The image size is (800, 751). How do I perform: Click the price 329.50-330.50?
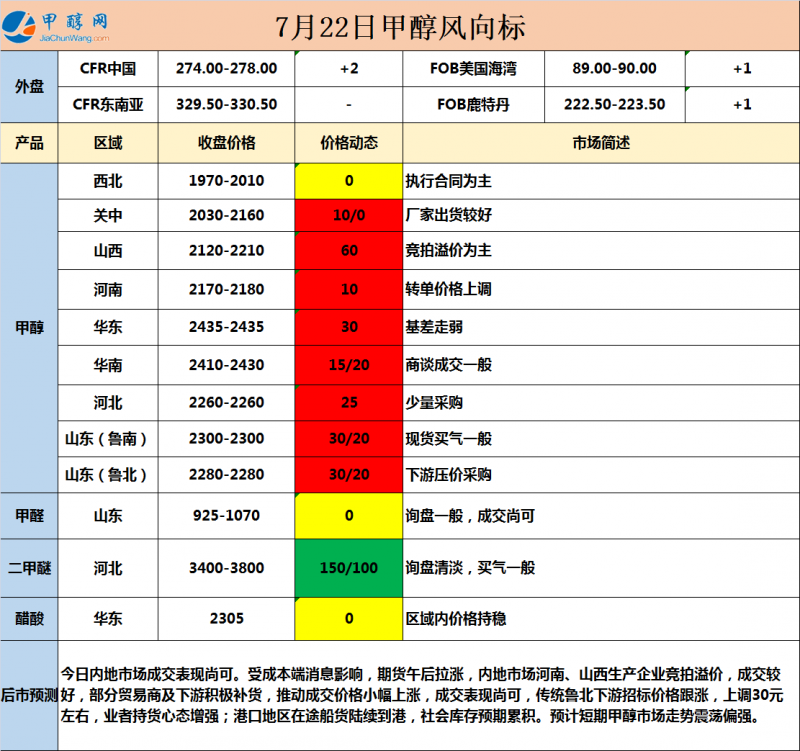[227, 105]
